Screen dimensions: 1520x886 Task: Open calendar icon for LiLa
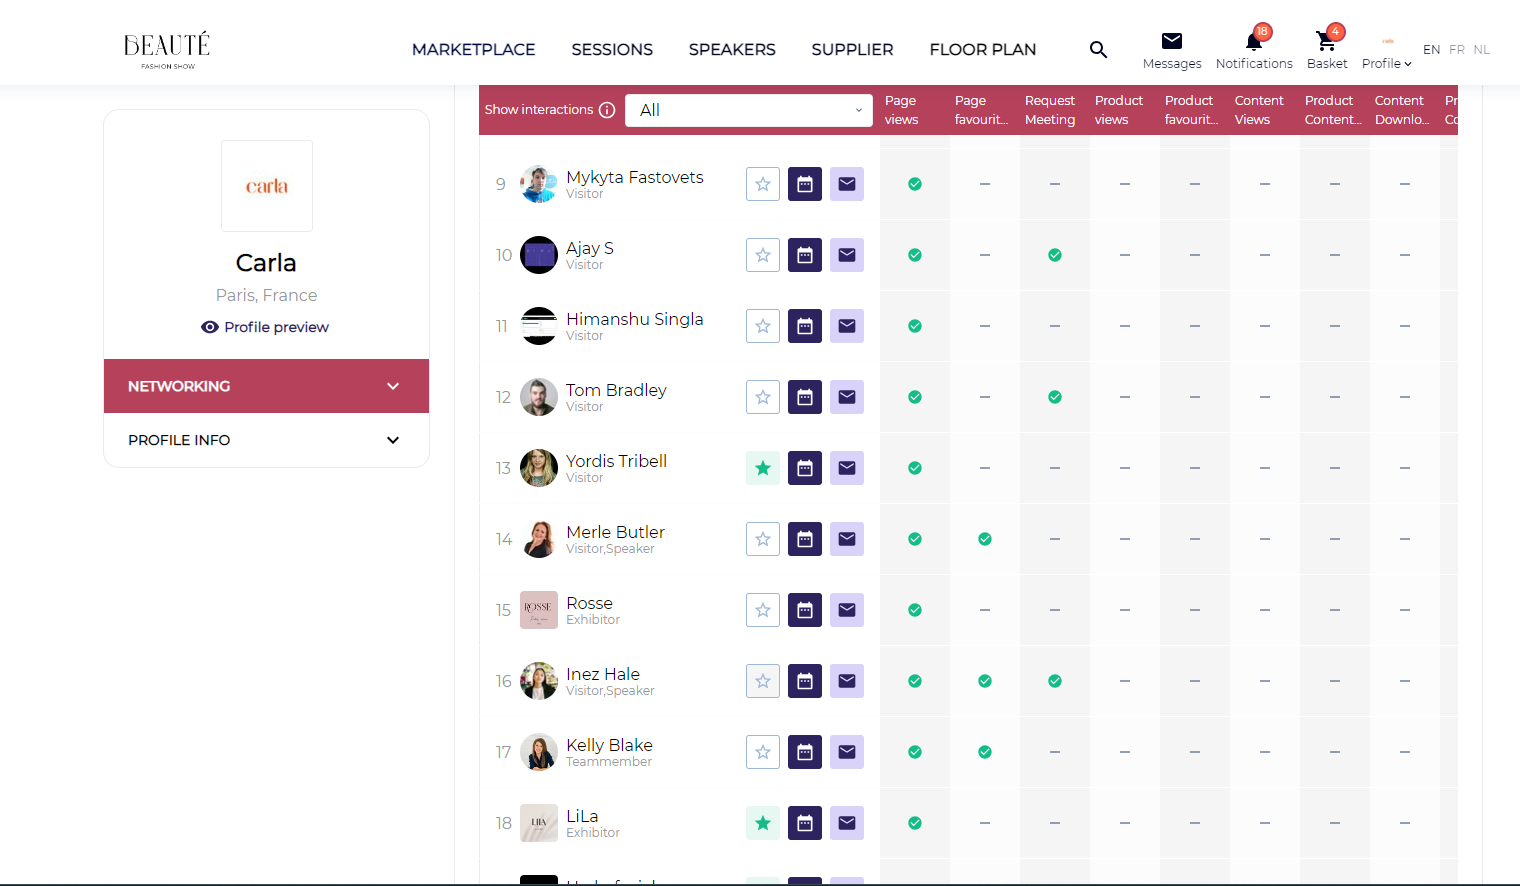(x=805, y=823)
